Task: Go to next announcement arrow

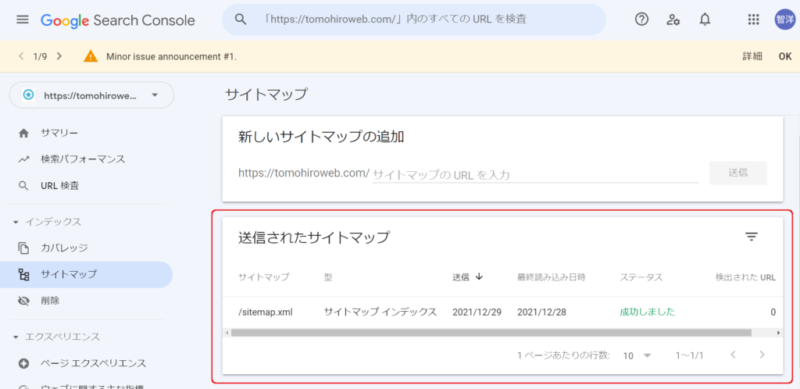Action: (x=59, y=56)
